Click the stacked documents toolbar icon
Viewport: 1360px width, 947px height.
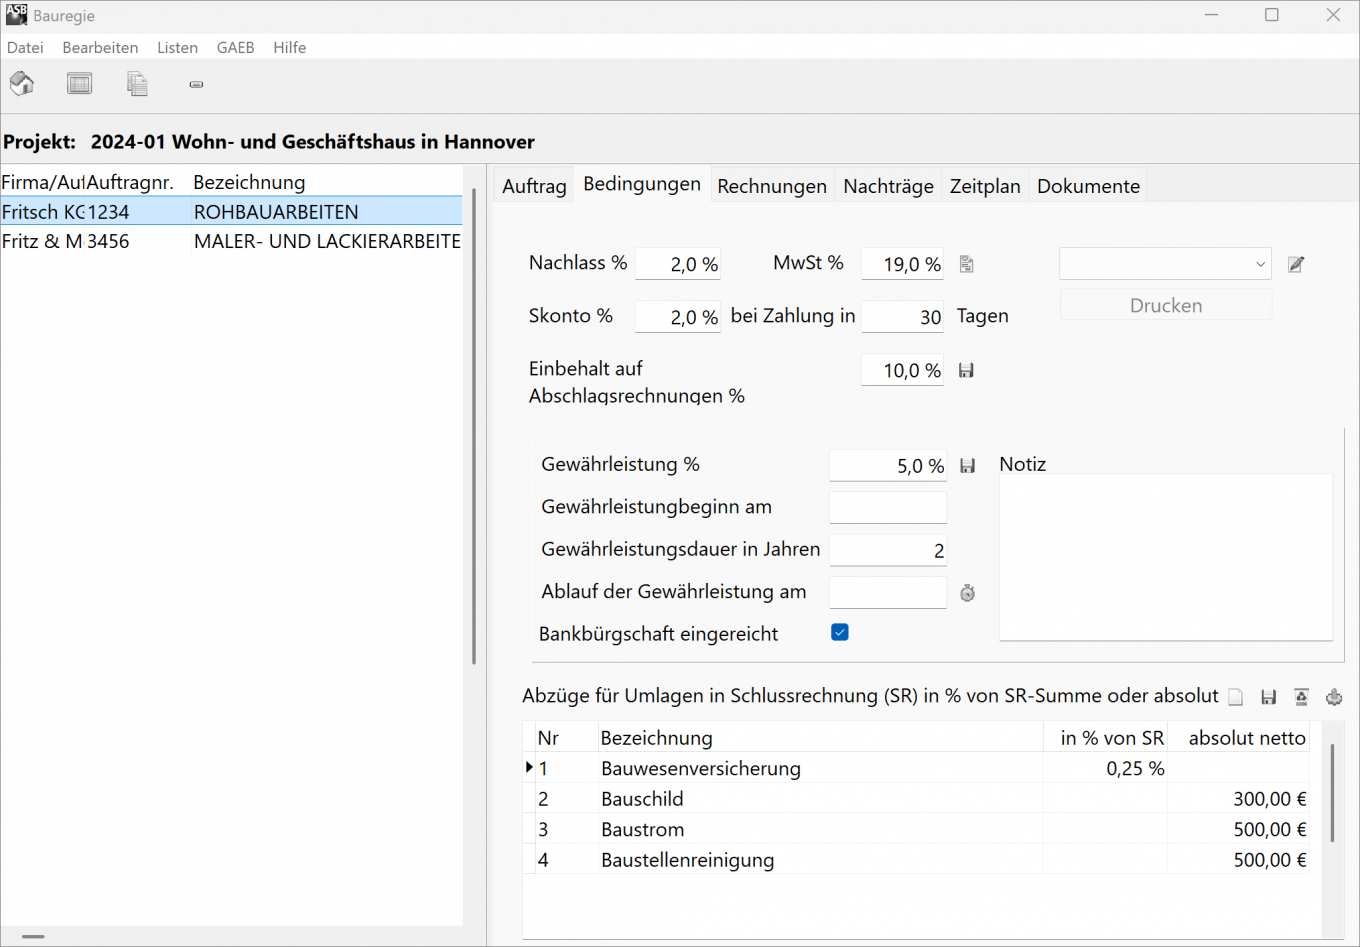137,84
